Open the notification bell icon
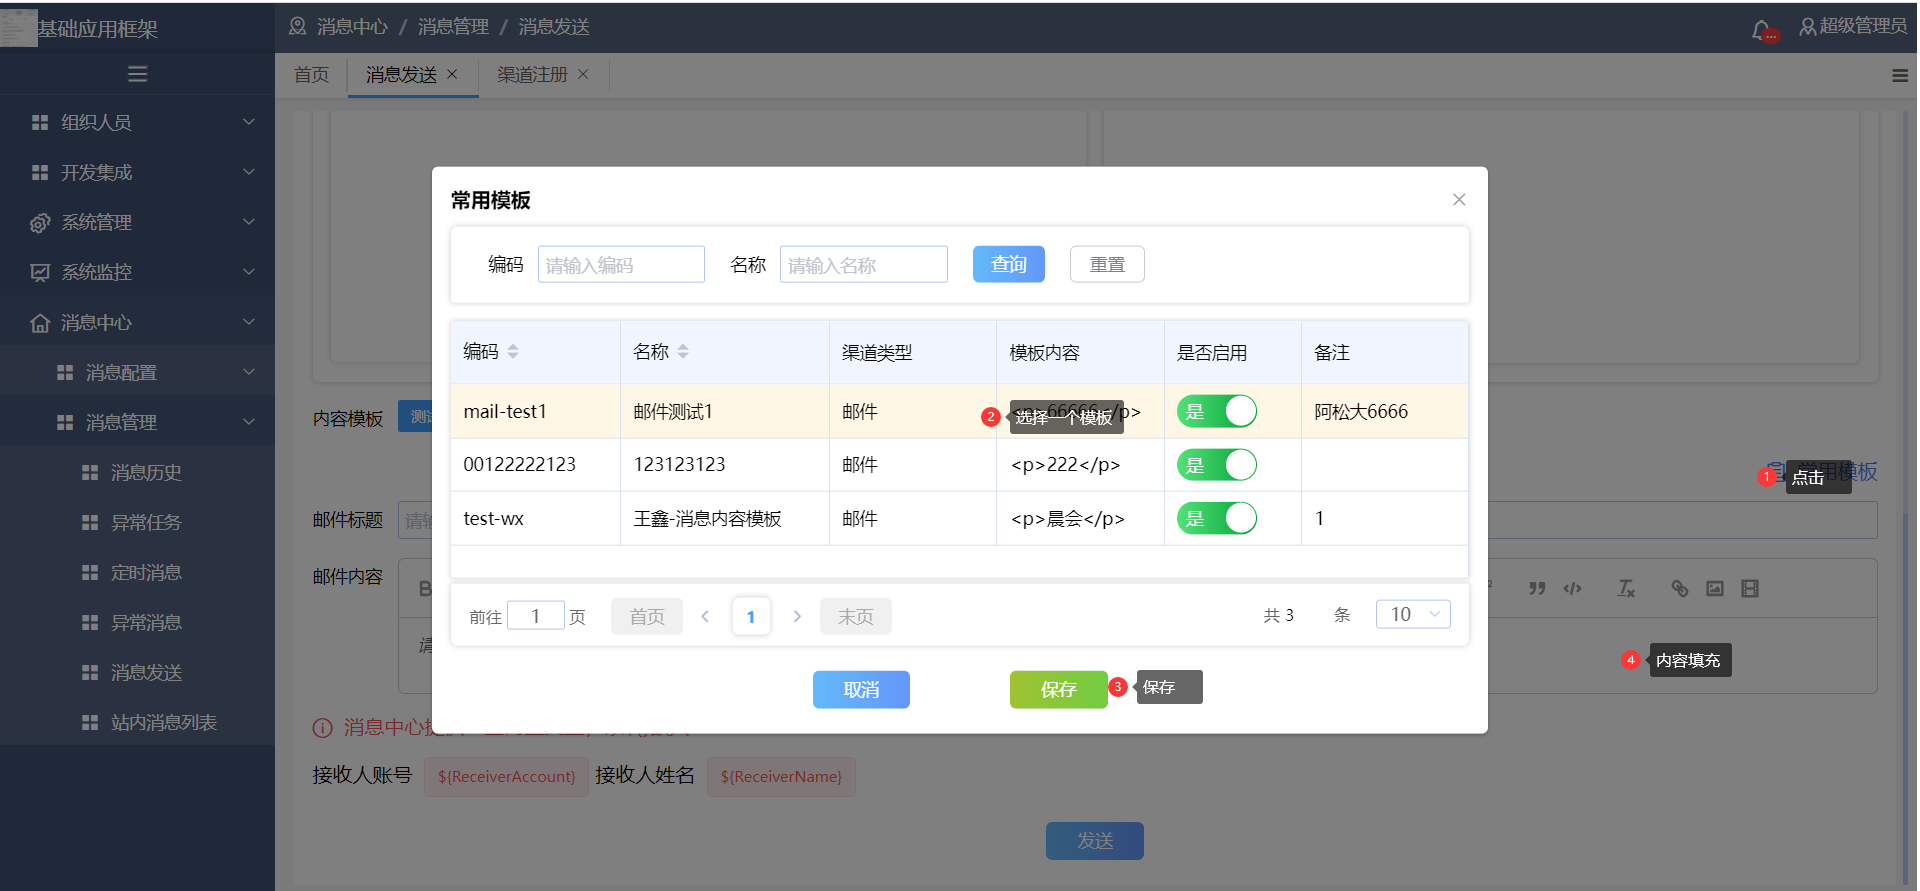Image resolution: width=1920 pixels, height=891 pixels. pos(1762,30)
